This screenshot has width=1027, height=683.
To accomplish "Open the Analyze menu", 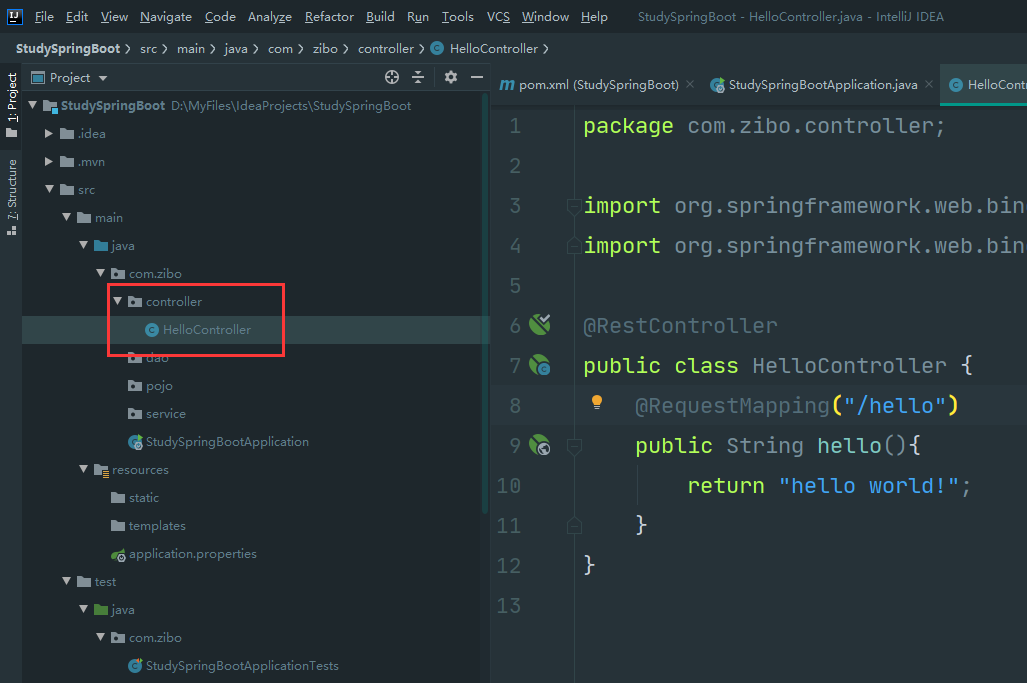I will (x=270, y=16).
